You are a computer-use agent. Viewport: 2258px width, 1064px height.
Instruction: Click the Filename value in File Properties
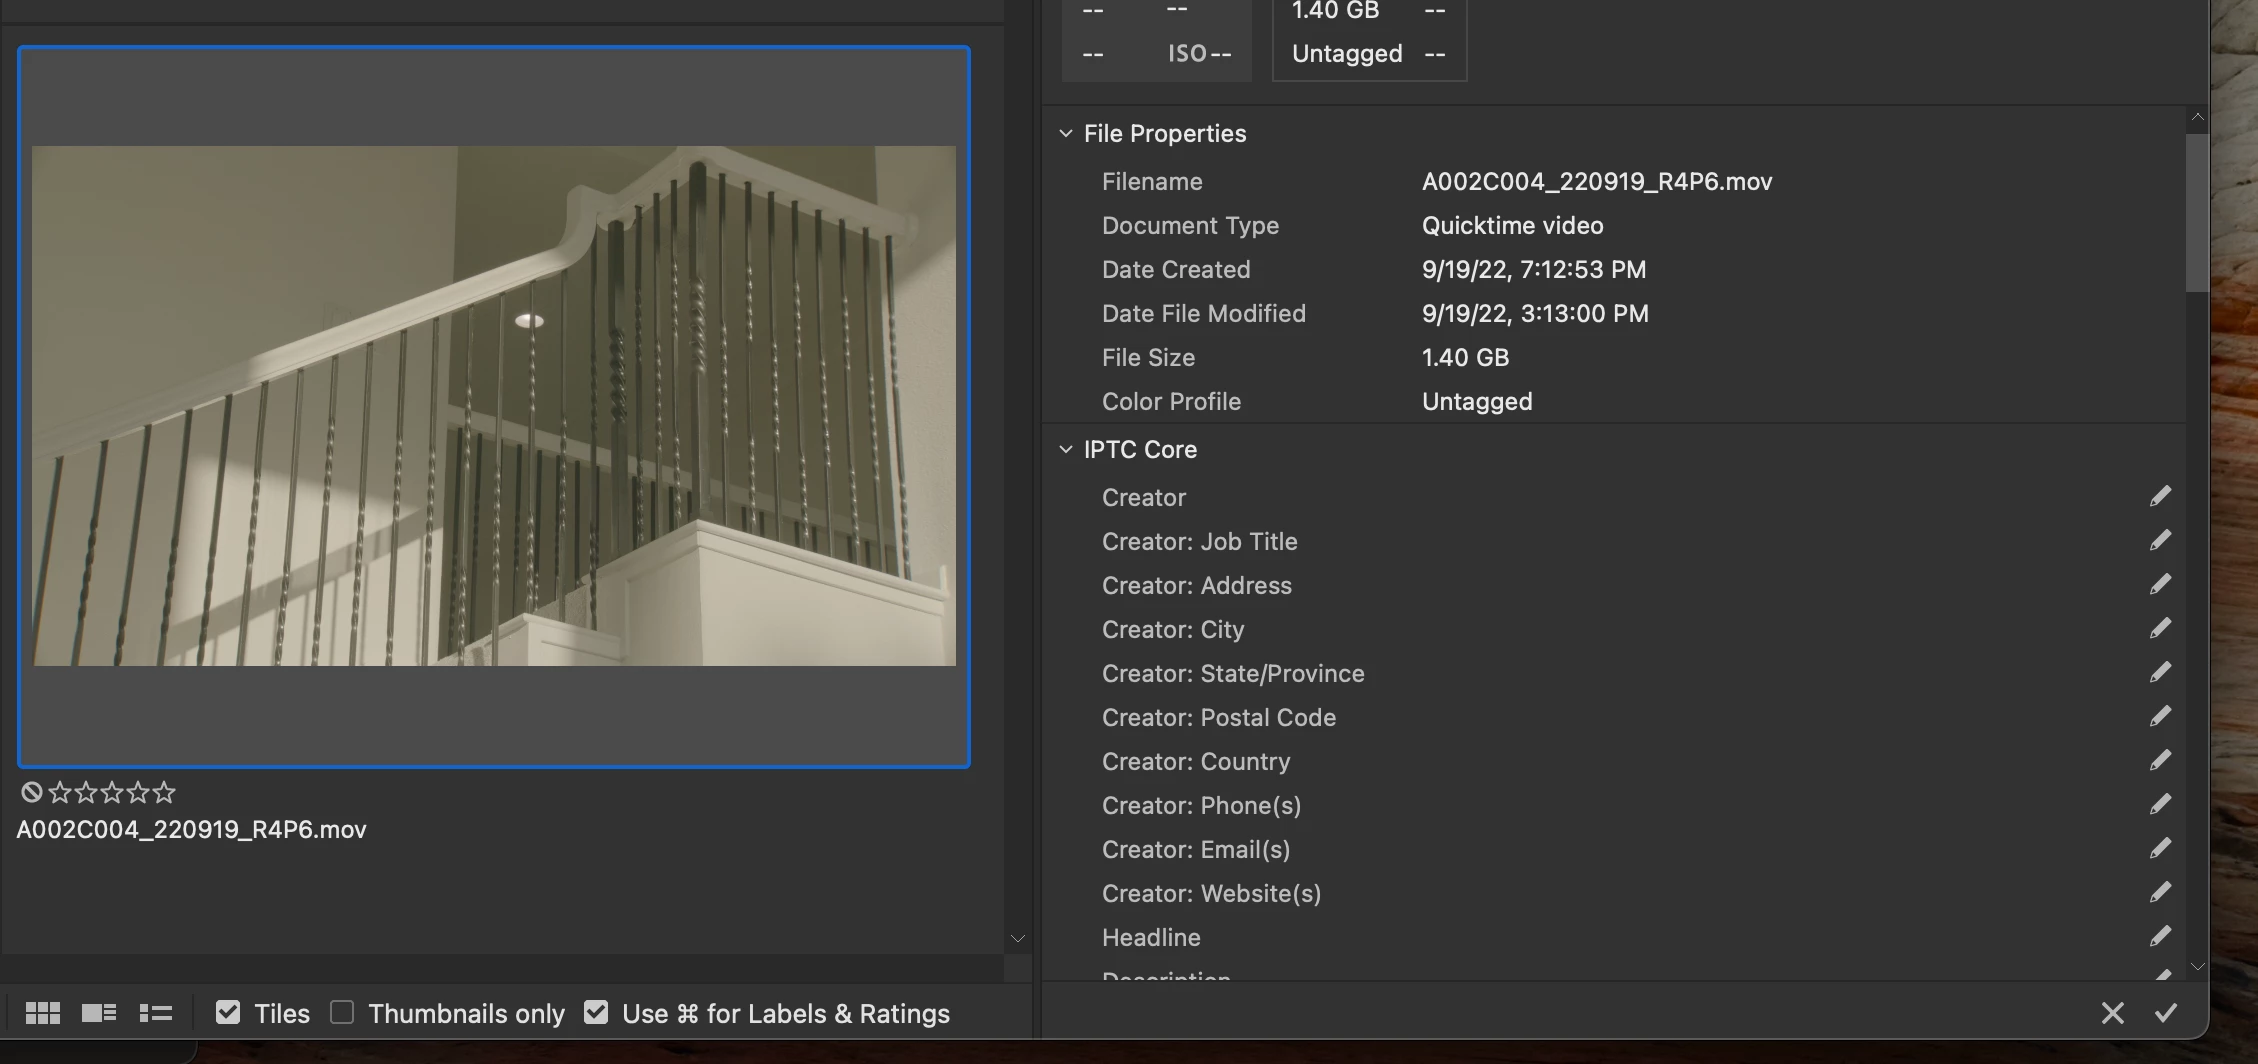1597,182
